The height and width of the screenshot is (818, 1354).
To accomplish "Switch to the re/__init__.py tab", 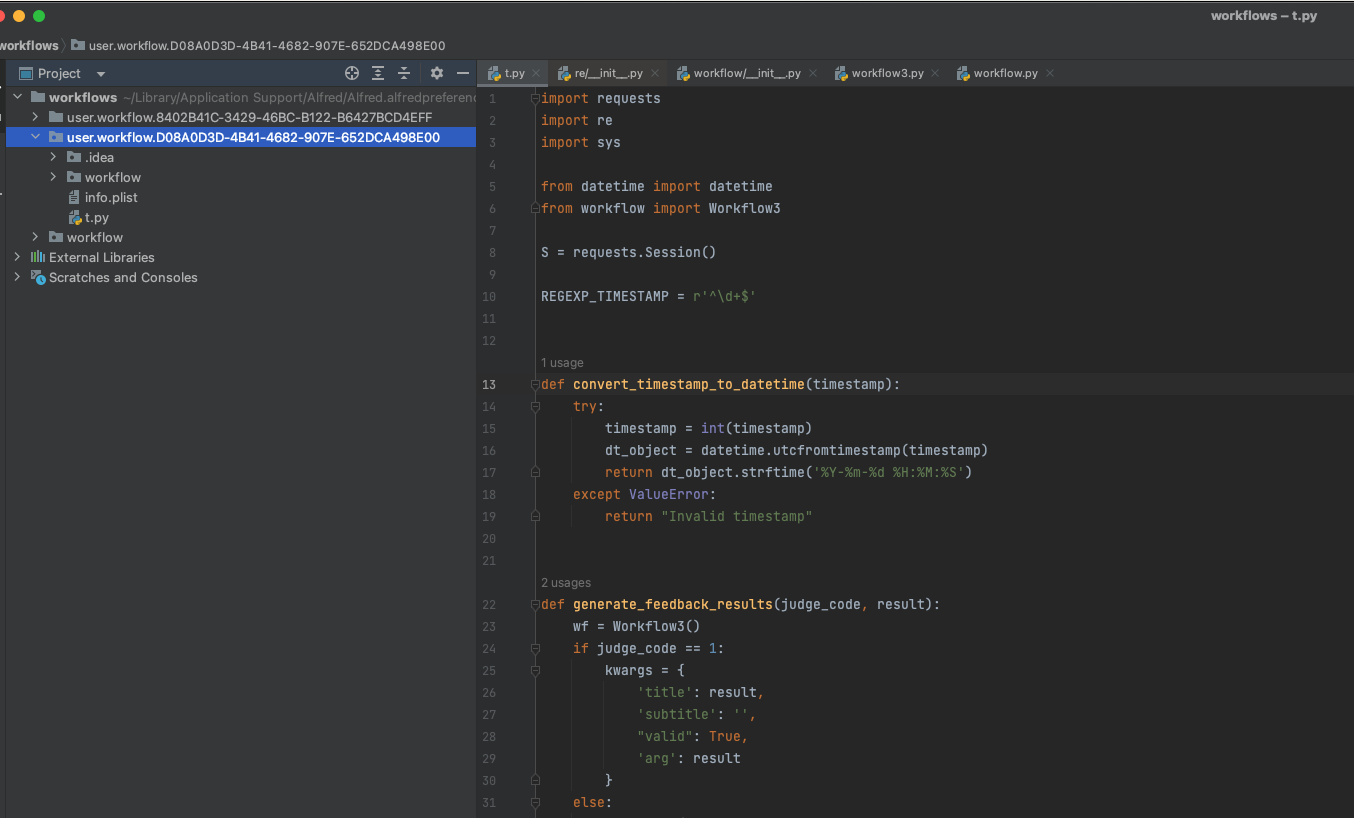I will 607,74.
